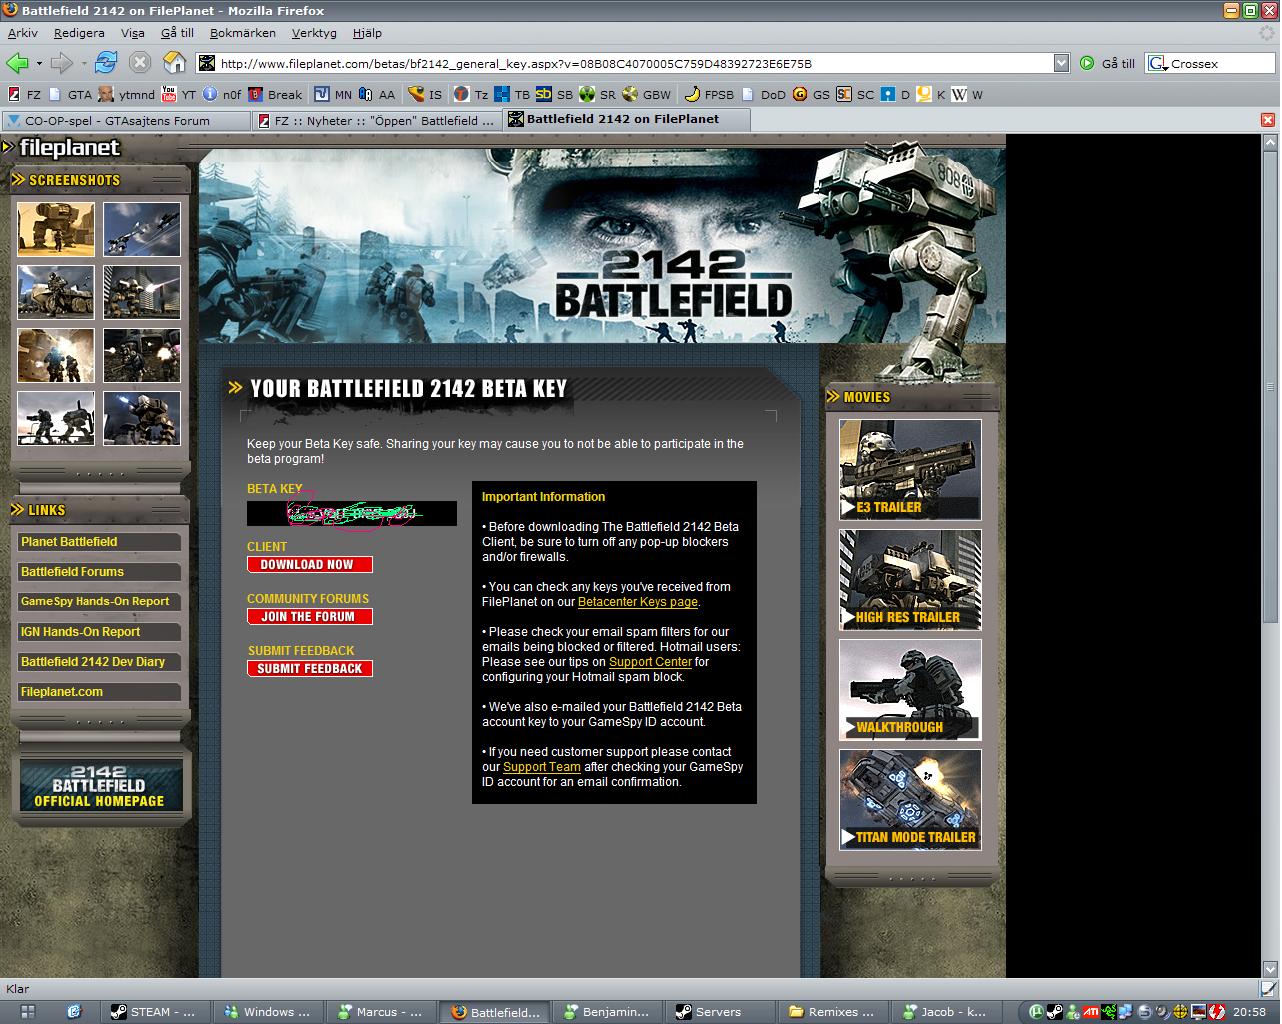This screenshot has width=1282, height=1024.
Task: Open the GTA bookmark
Action: [x=70, y=95]
